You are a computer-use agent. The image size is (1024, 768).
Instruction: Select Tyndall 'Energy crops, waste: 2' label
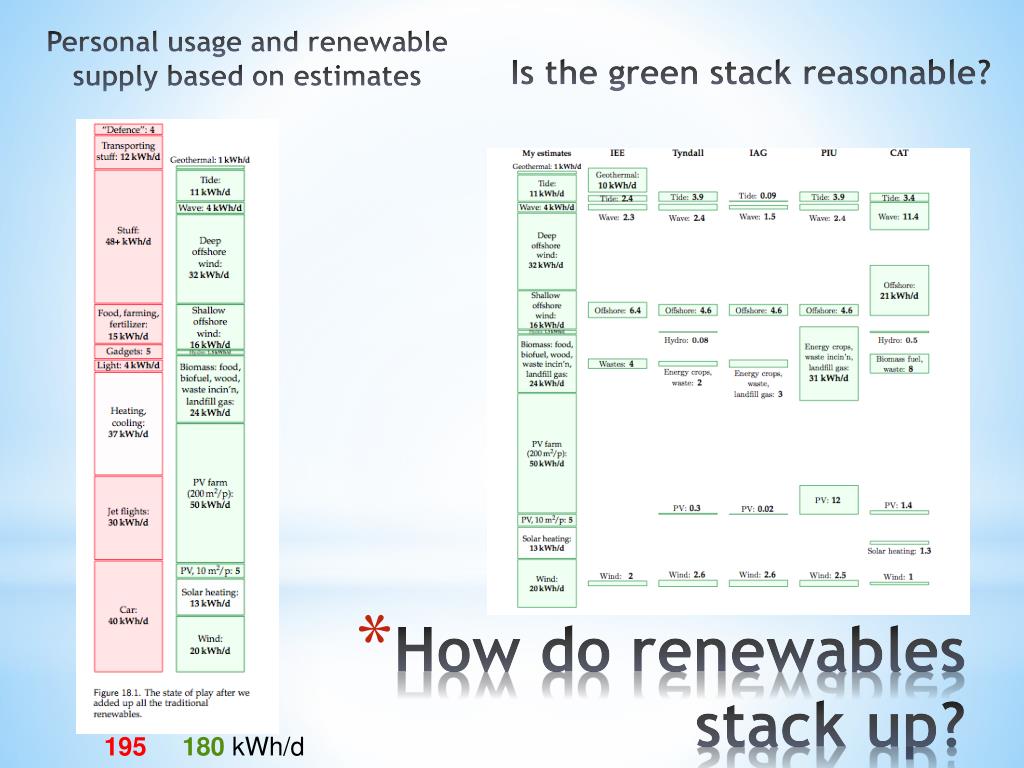pos(687,377)
